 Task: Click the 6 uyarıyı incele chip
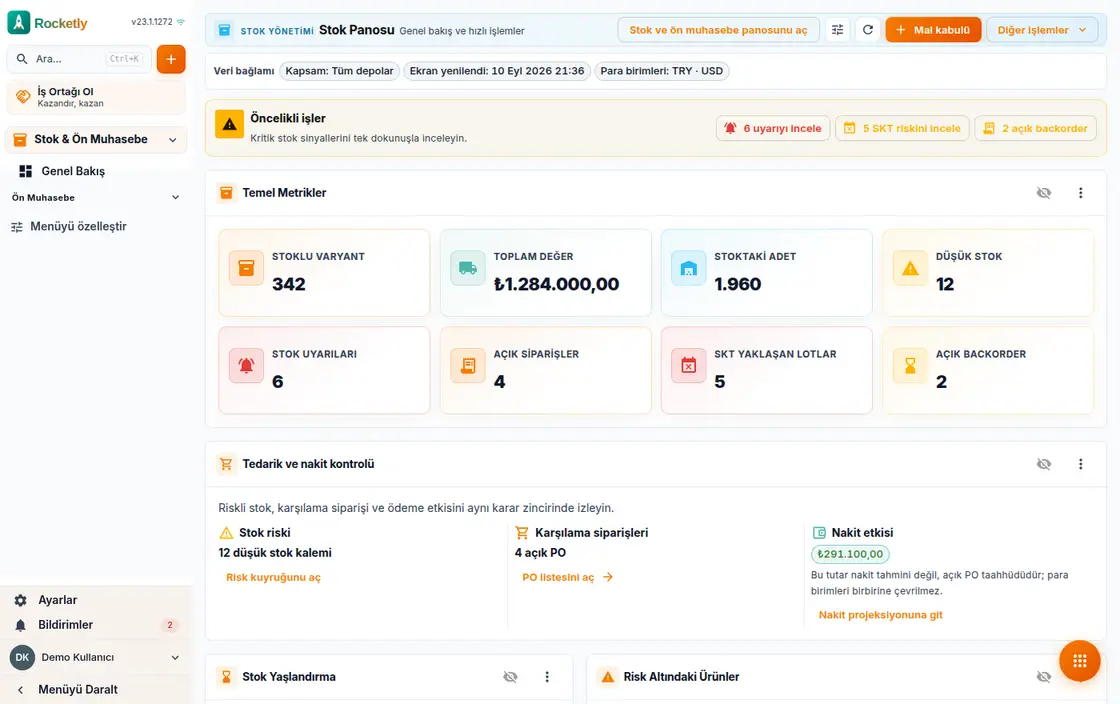(773, 129)
